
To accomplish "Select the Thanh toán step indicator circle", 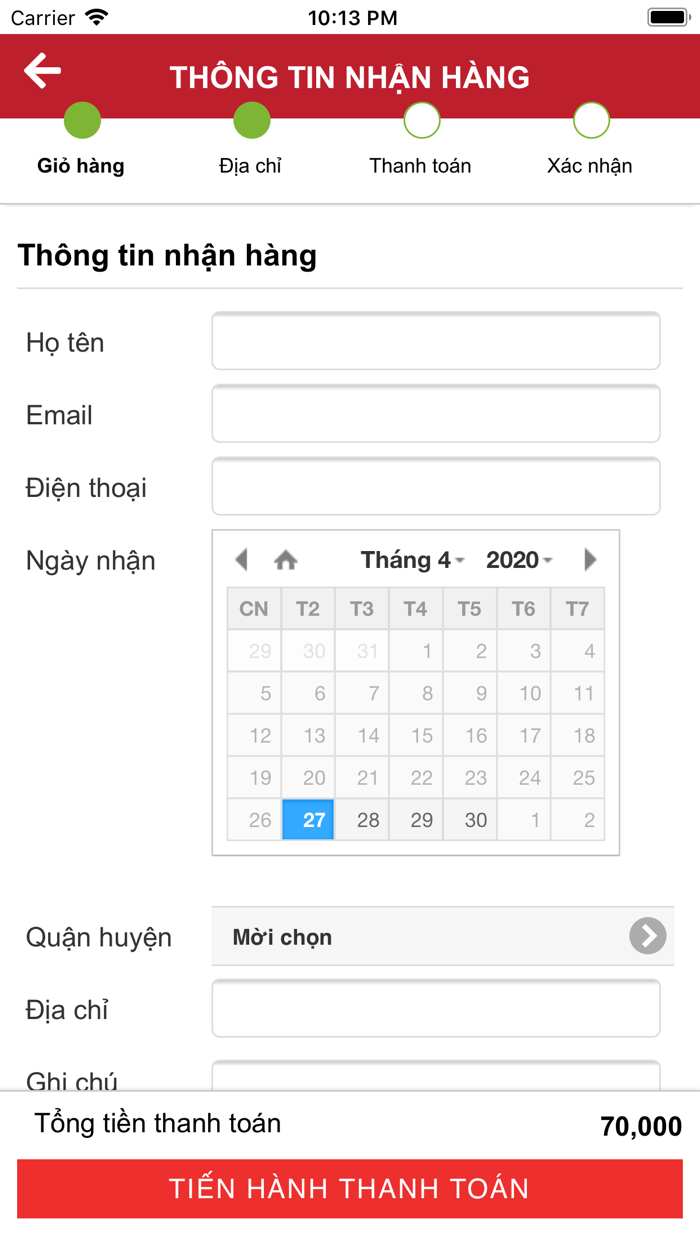I will tap(421, 119).
